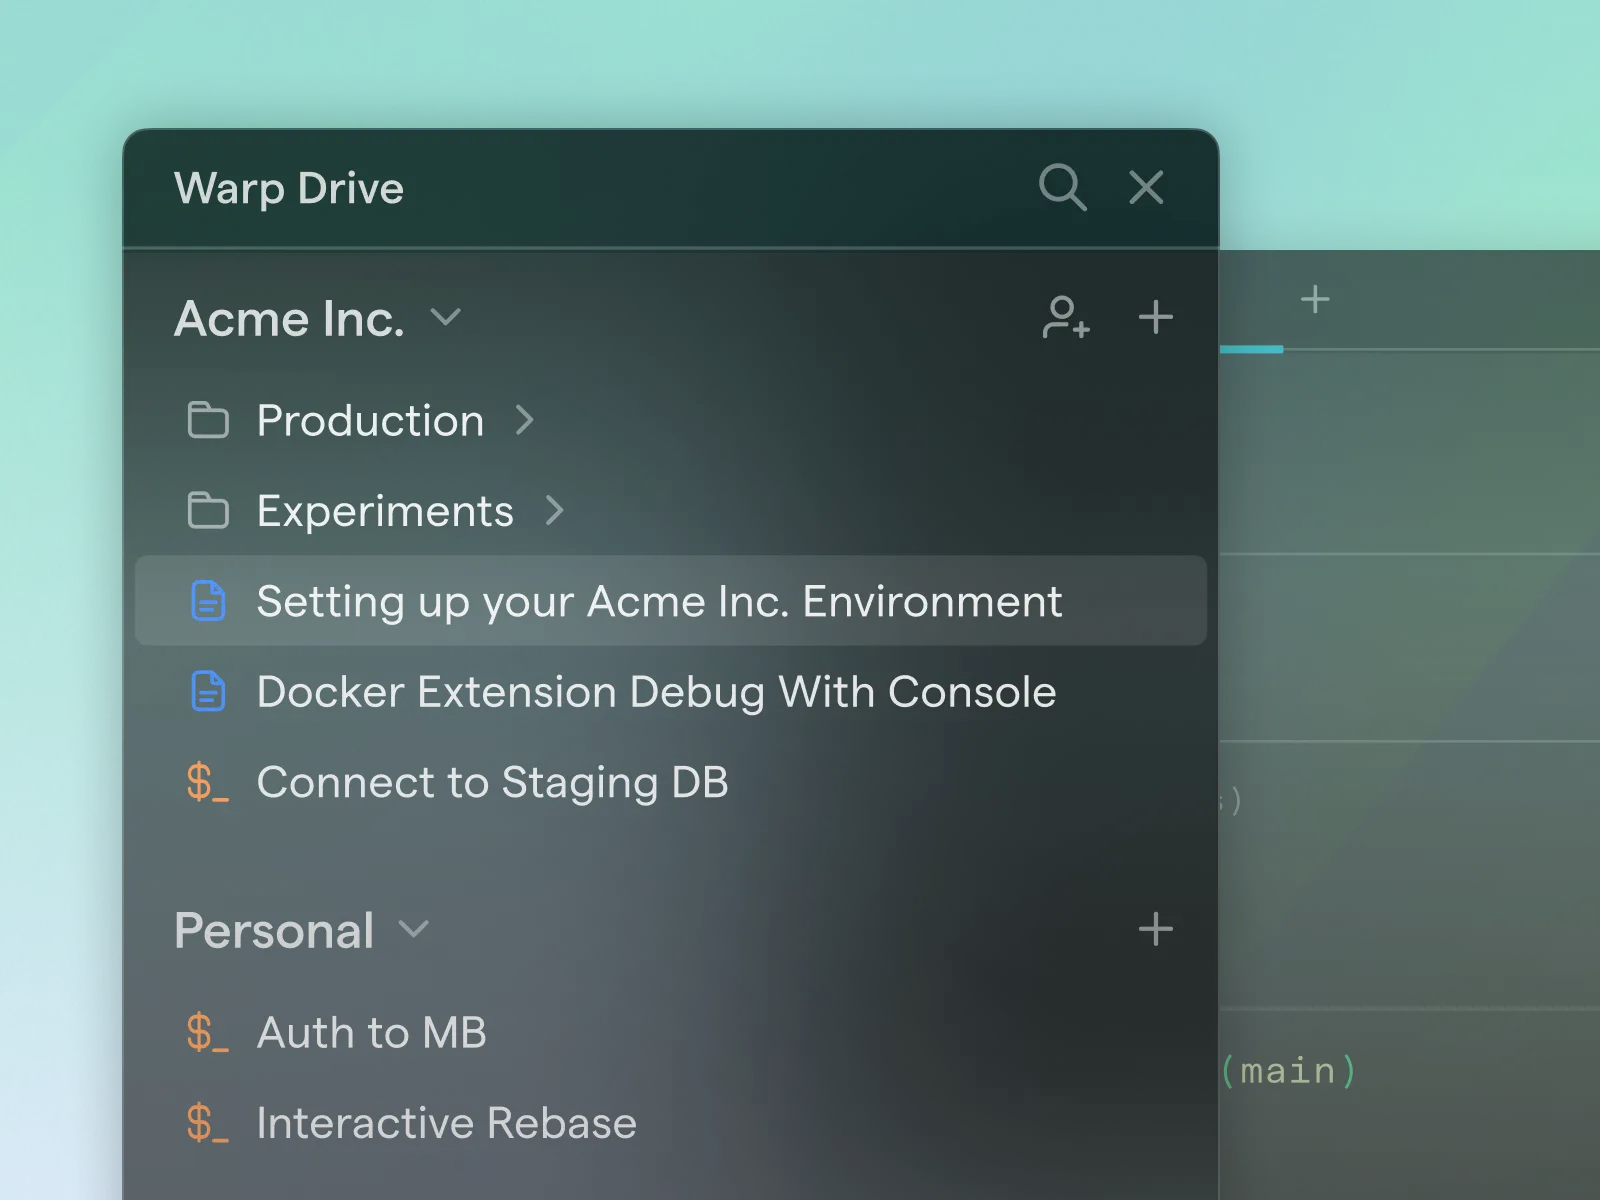Run the Auth to MB workflow
The width and height of the screenshot is (1600, 1200).
coord(371,1033)
